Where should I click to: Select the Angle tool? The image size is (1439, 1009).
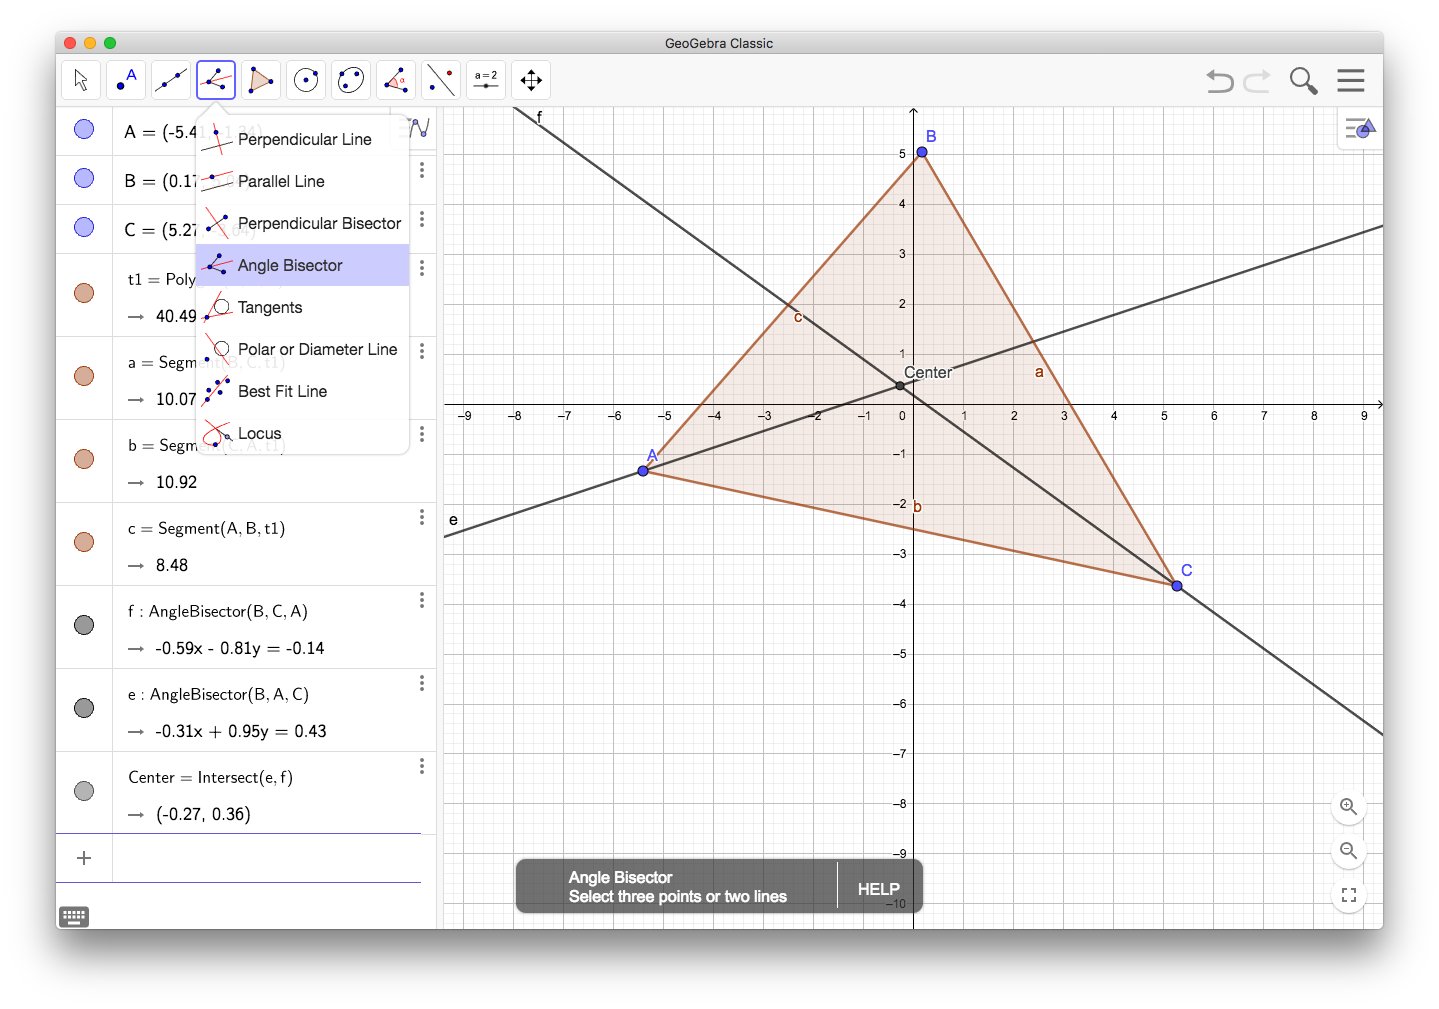coord(395,80)
